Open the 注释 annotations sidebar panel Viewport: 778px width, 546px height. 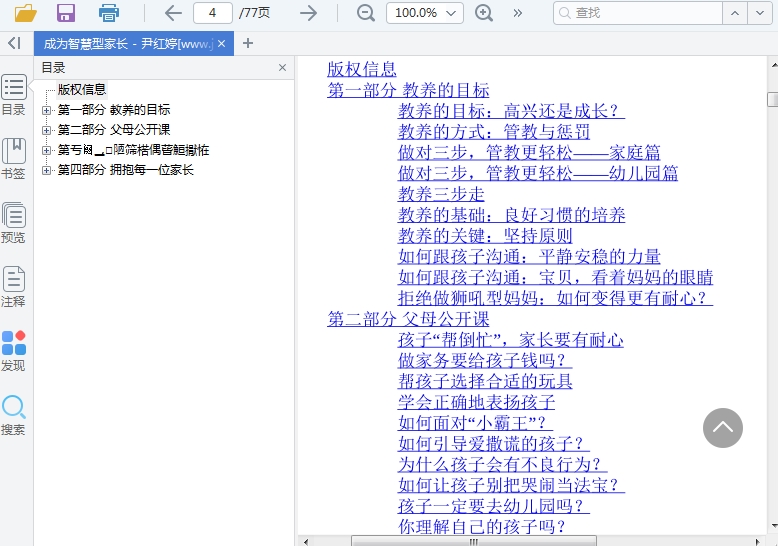14,287
